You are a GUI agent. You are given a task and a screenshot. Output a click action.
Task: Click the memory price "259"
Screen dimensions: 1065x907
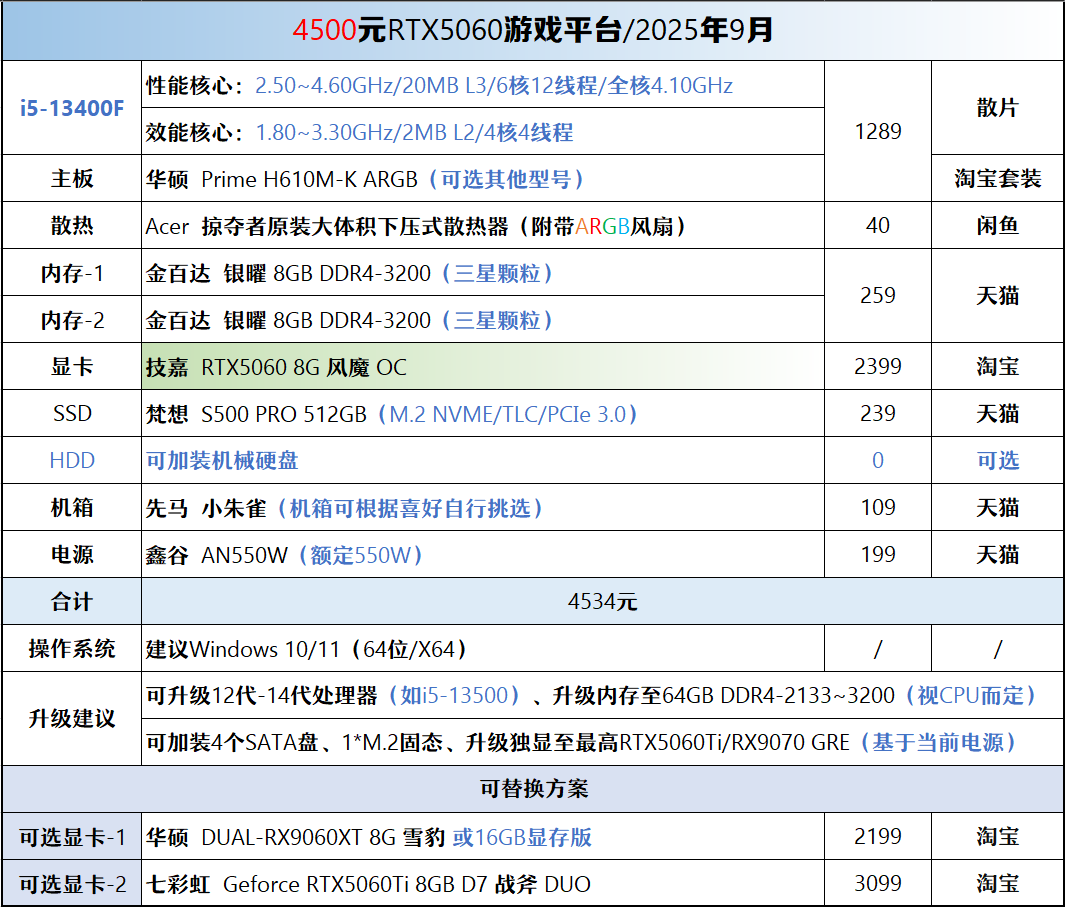878,296
